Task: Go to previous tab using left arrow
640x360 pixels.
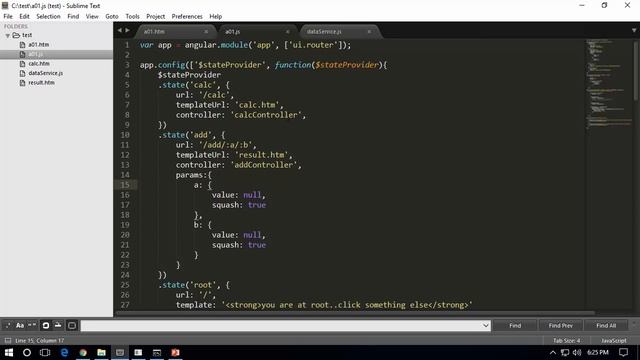Action: (x=120, y=30)
